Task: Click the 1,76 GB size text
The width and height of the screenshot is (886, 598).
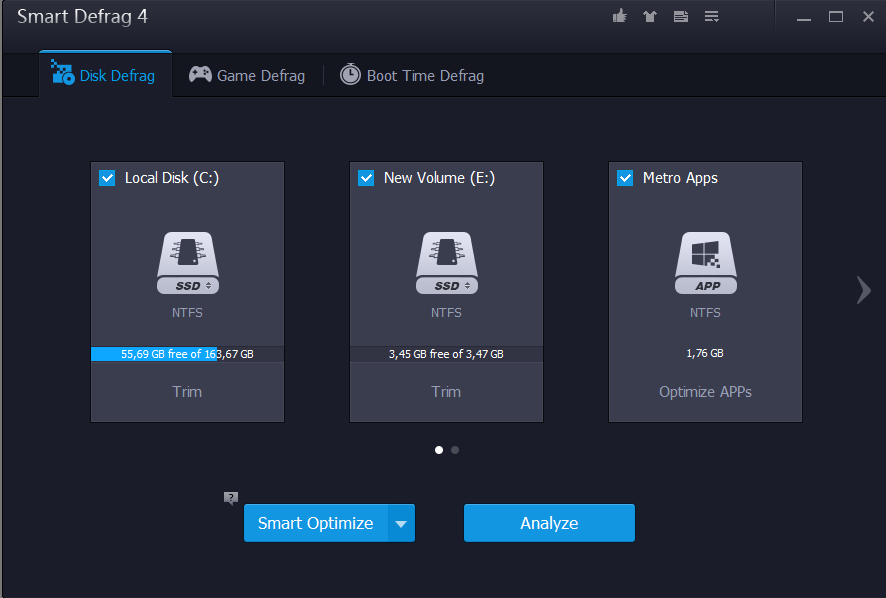Action: [x=705, y=353]
